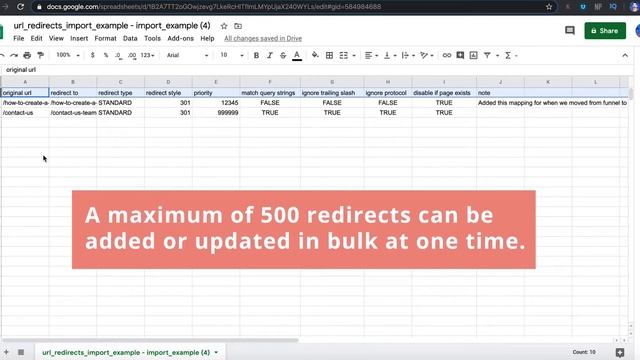The image size is (640, 360).
Task: Print the spreadsheet with the printer icon
Action: coord(27,55)
